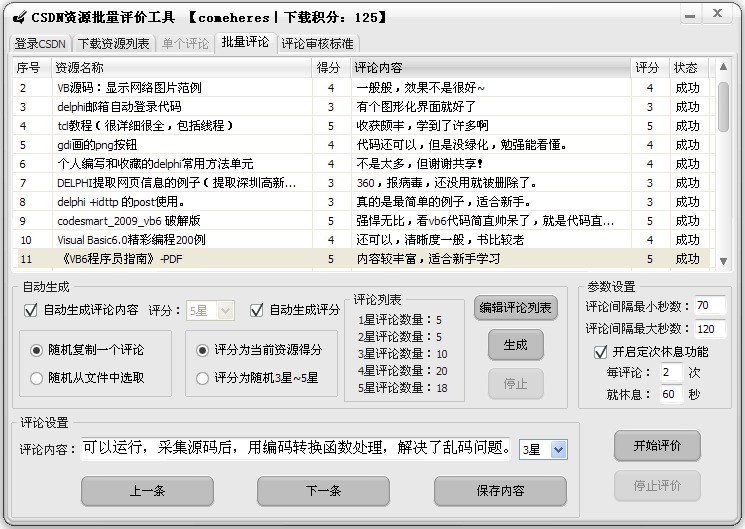
Task: Click 评论内容 column header
Action: click(x=491, y=67)
